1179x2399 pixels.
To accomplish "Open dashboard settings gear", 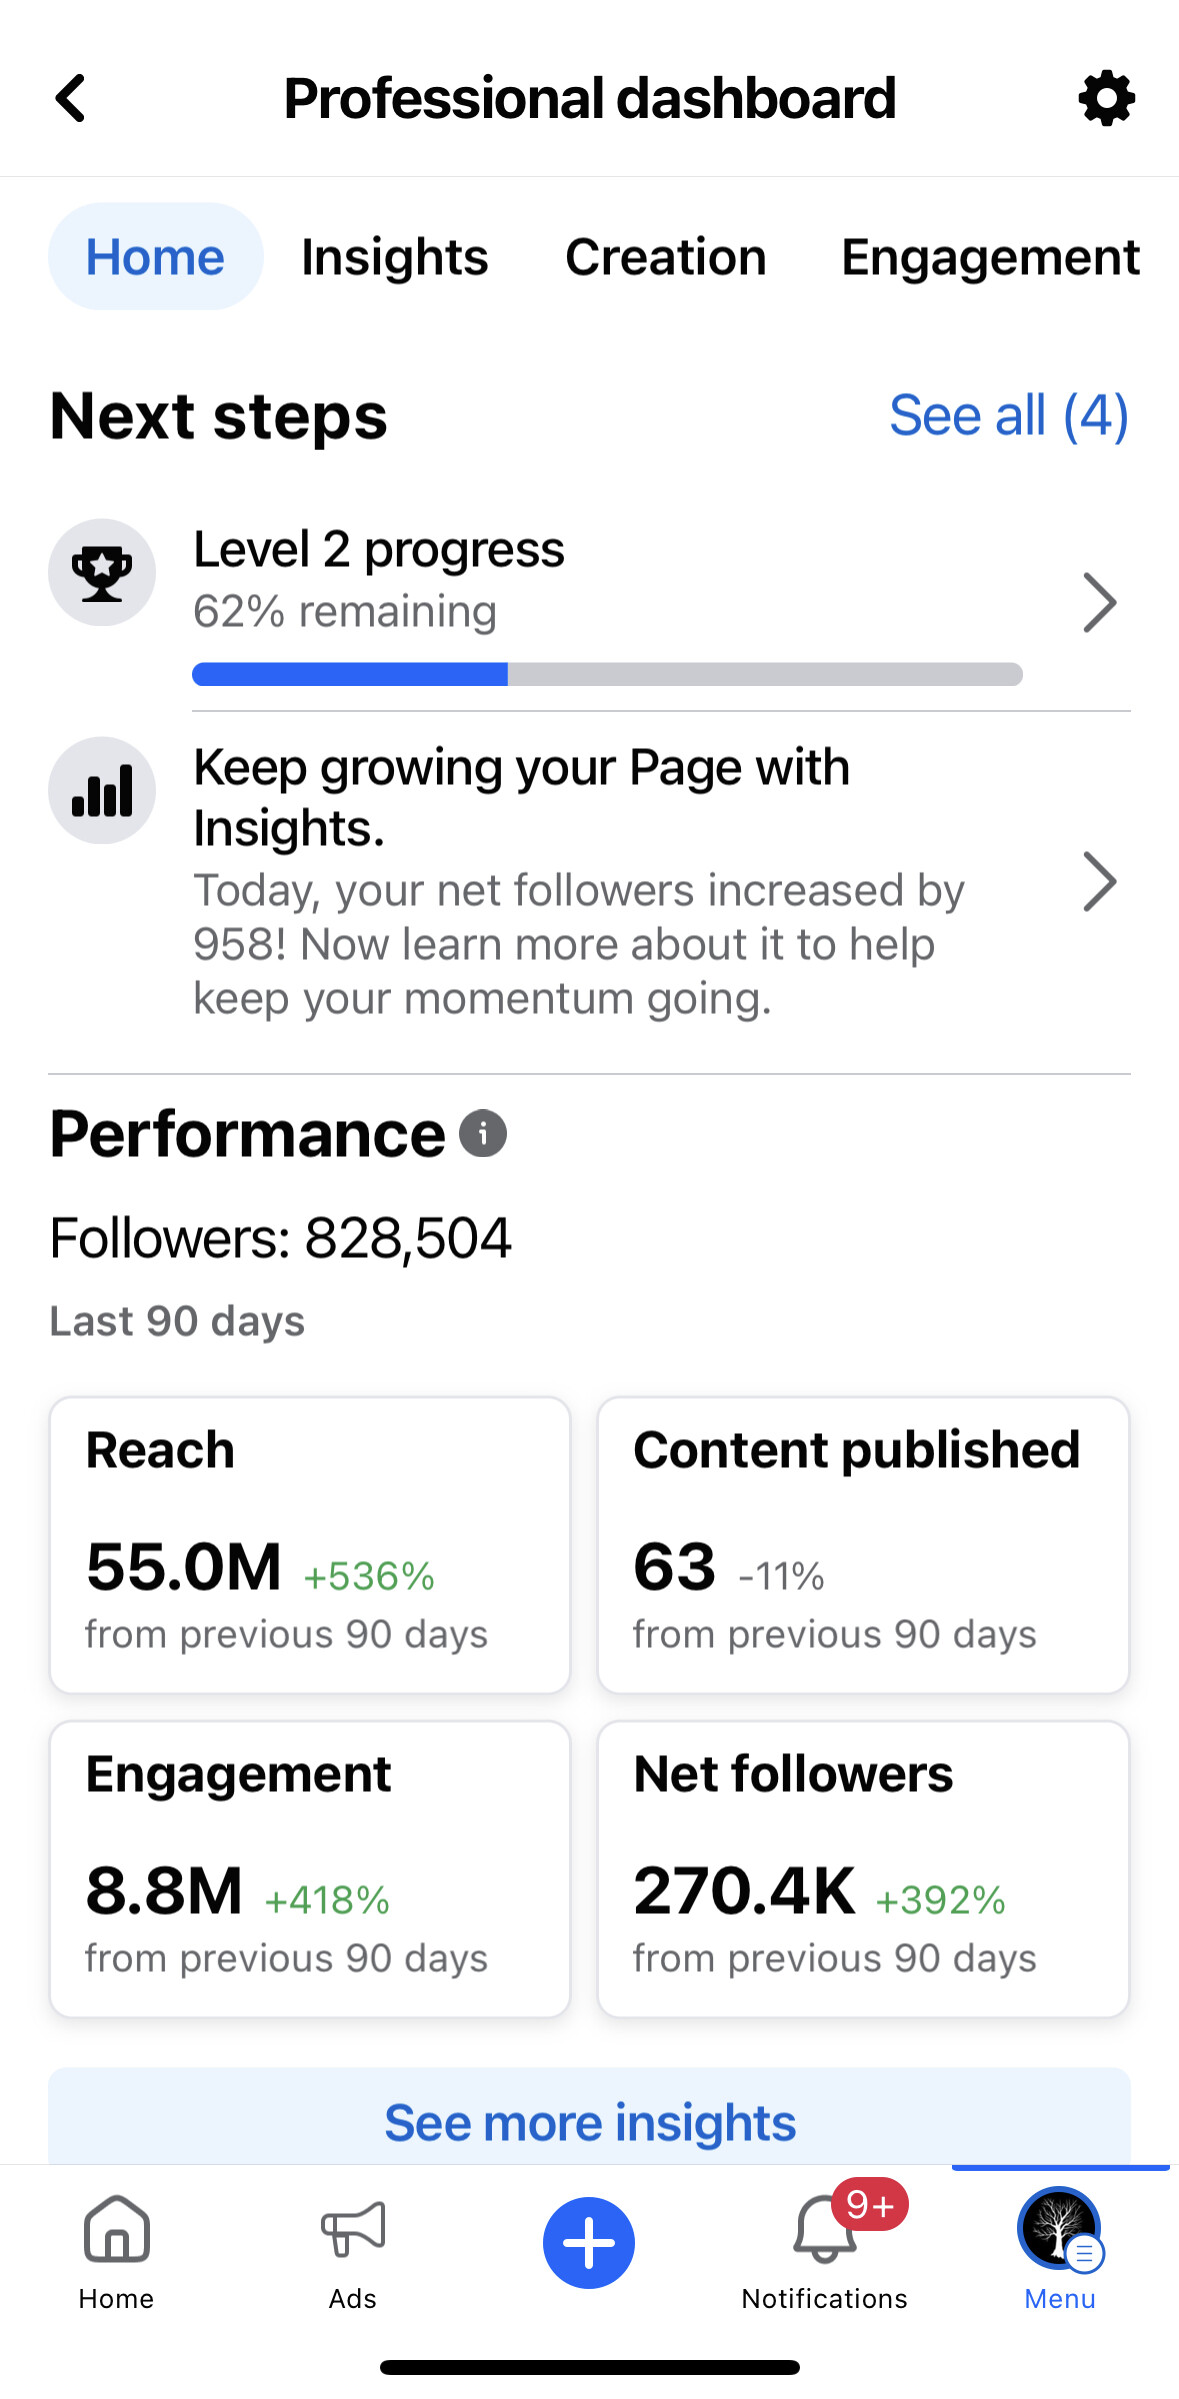I will pyautogui.click(x=1106, y=98).
